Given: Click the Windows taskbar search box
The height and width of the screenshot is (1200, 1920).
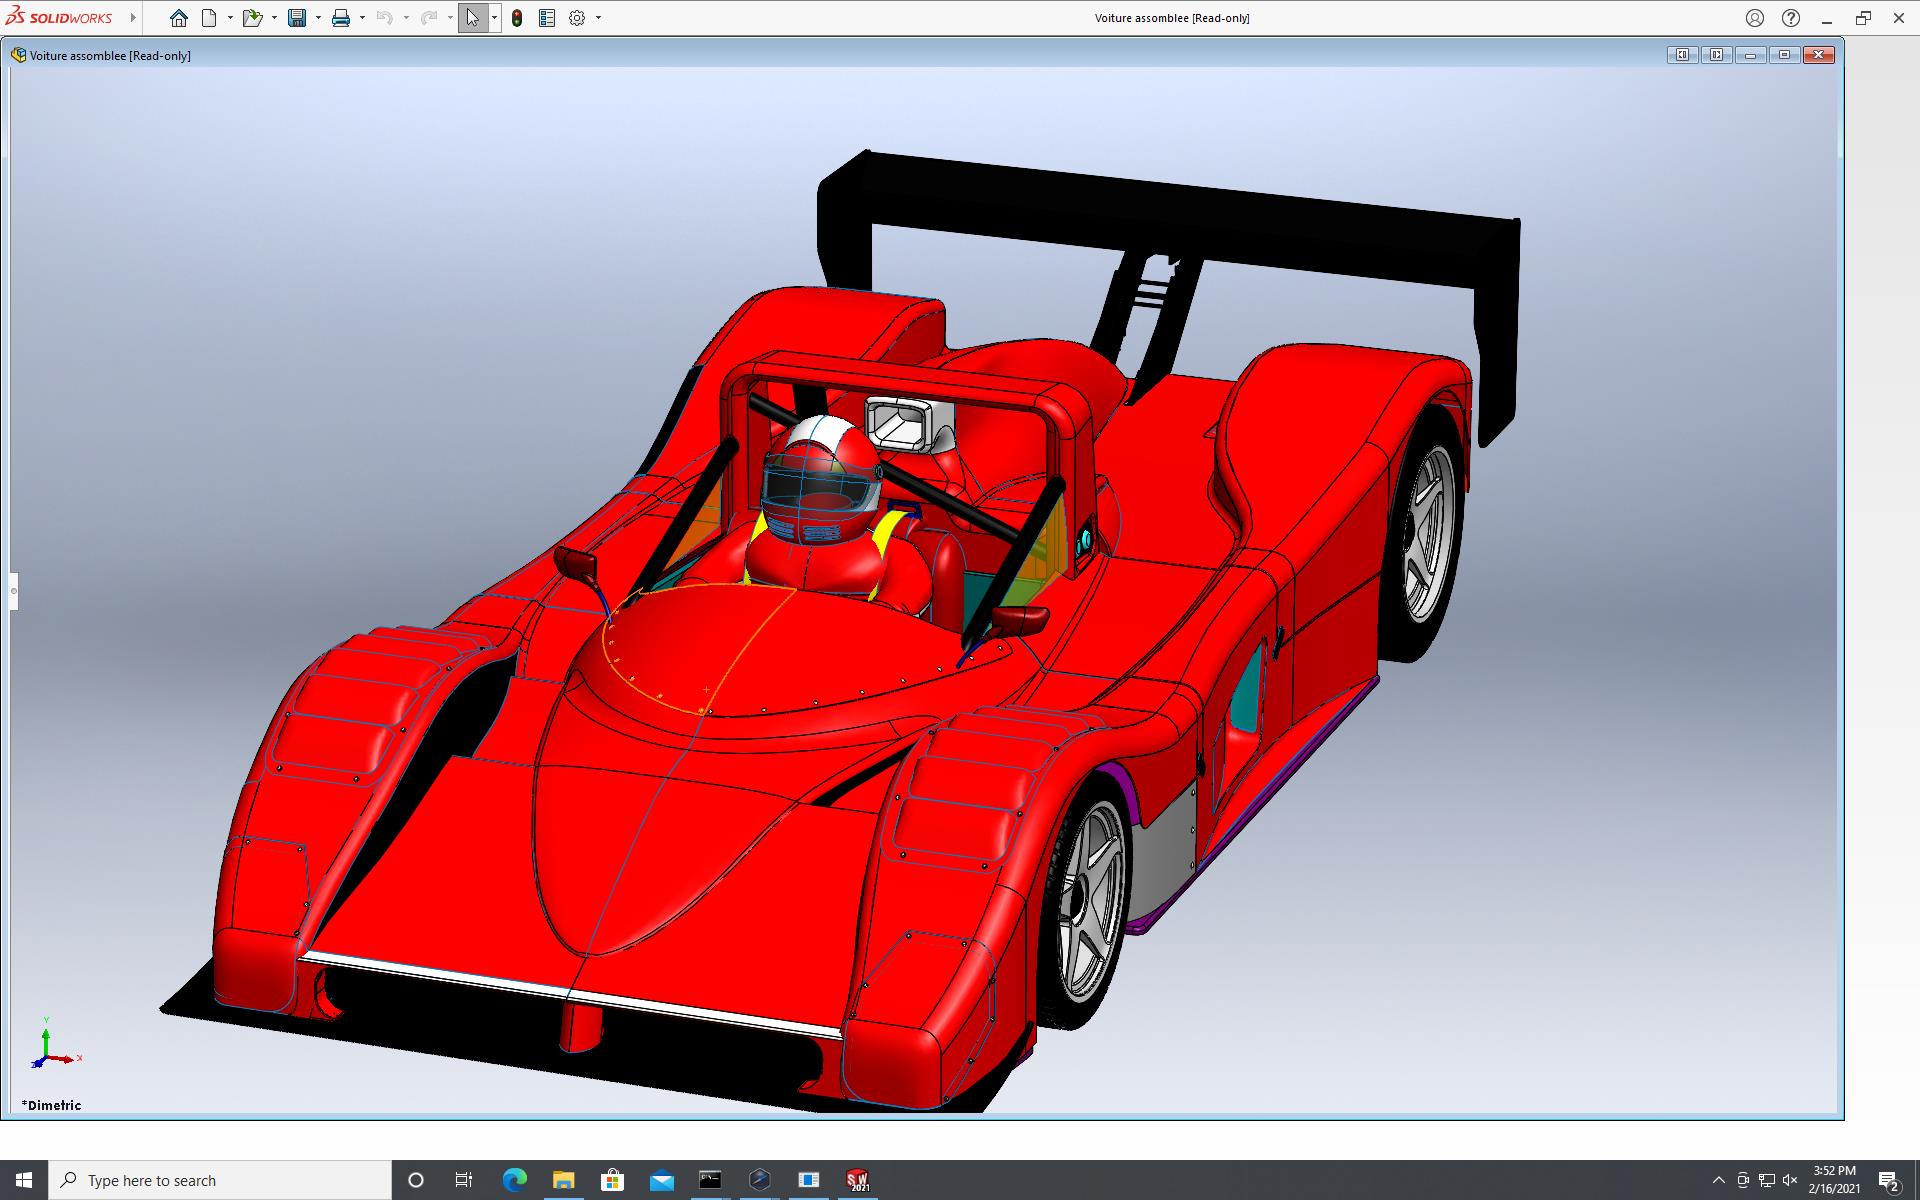Looking at the screenshot, I should (220, 1180).
